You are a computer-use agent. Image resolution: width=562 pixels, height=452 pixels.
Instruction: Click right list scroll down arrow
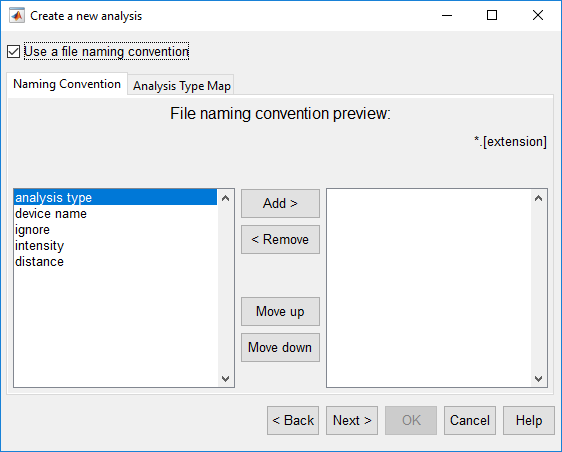coord(538,379)
